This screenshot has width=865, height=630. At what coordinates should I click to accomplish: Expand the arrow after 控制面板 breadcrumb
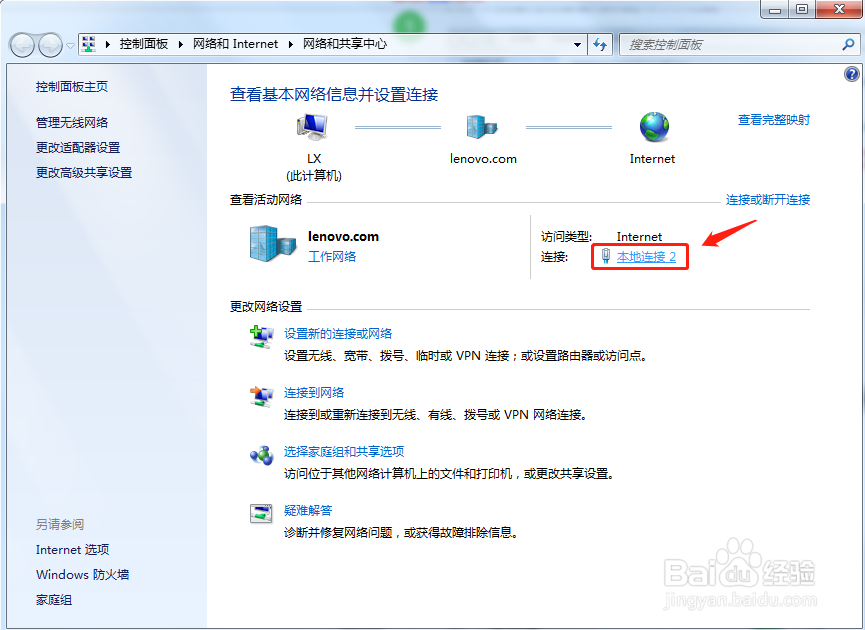pyautogui.click(x=180, y=44)
